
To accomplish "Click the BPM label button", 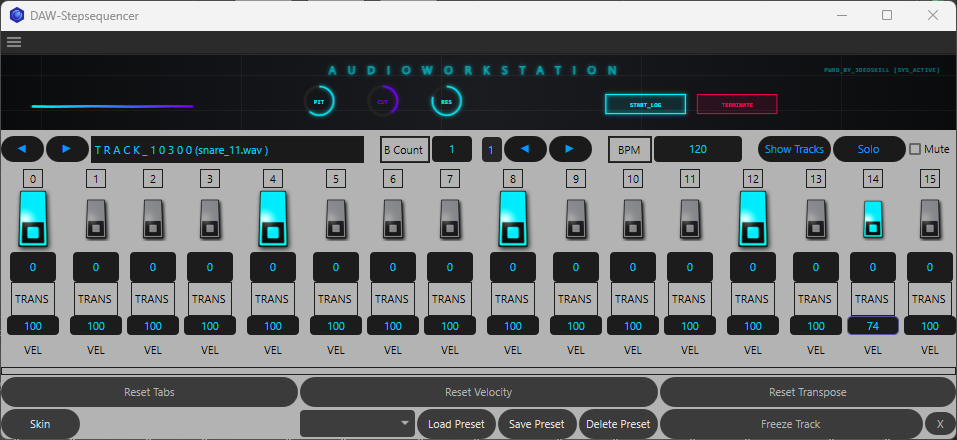I will [629, 150].
